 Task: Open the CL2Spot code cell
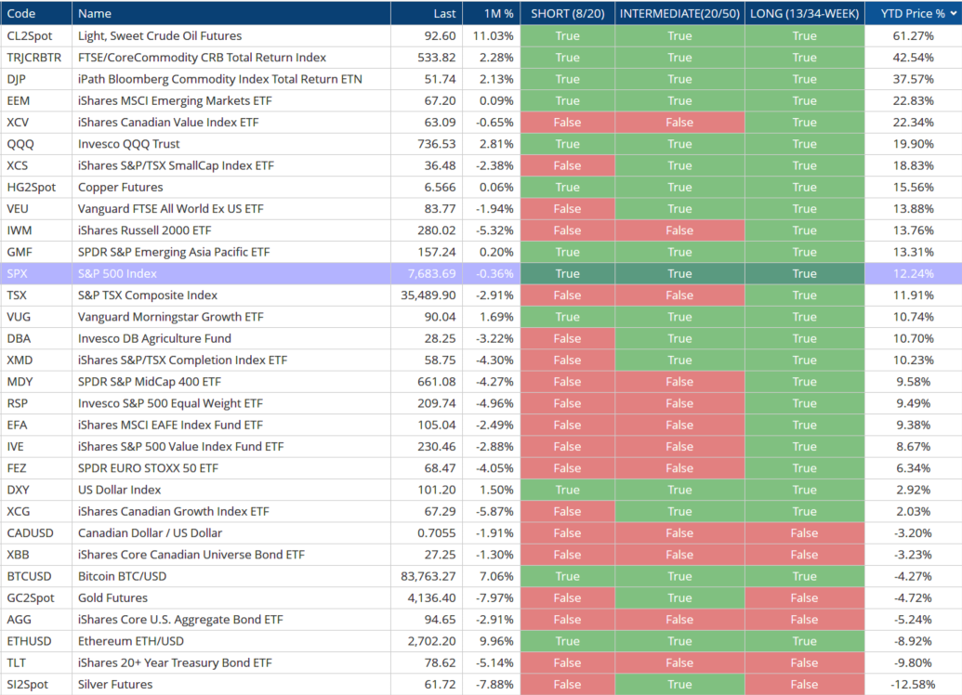pos(36,36)
